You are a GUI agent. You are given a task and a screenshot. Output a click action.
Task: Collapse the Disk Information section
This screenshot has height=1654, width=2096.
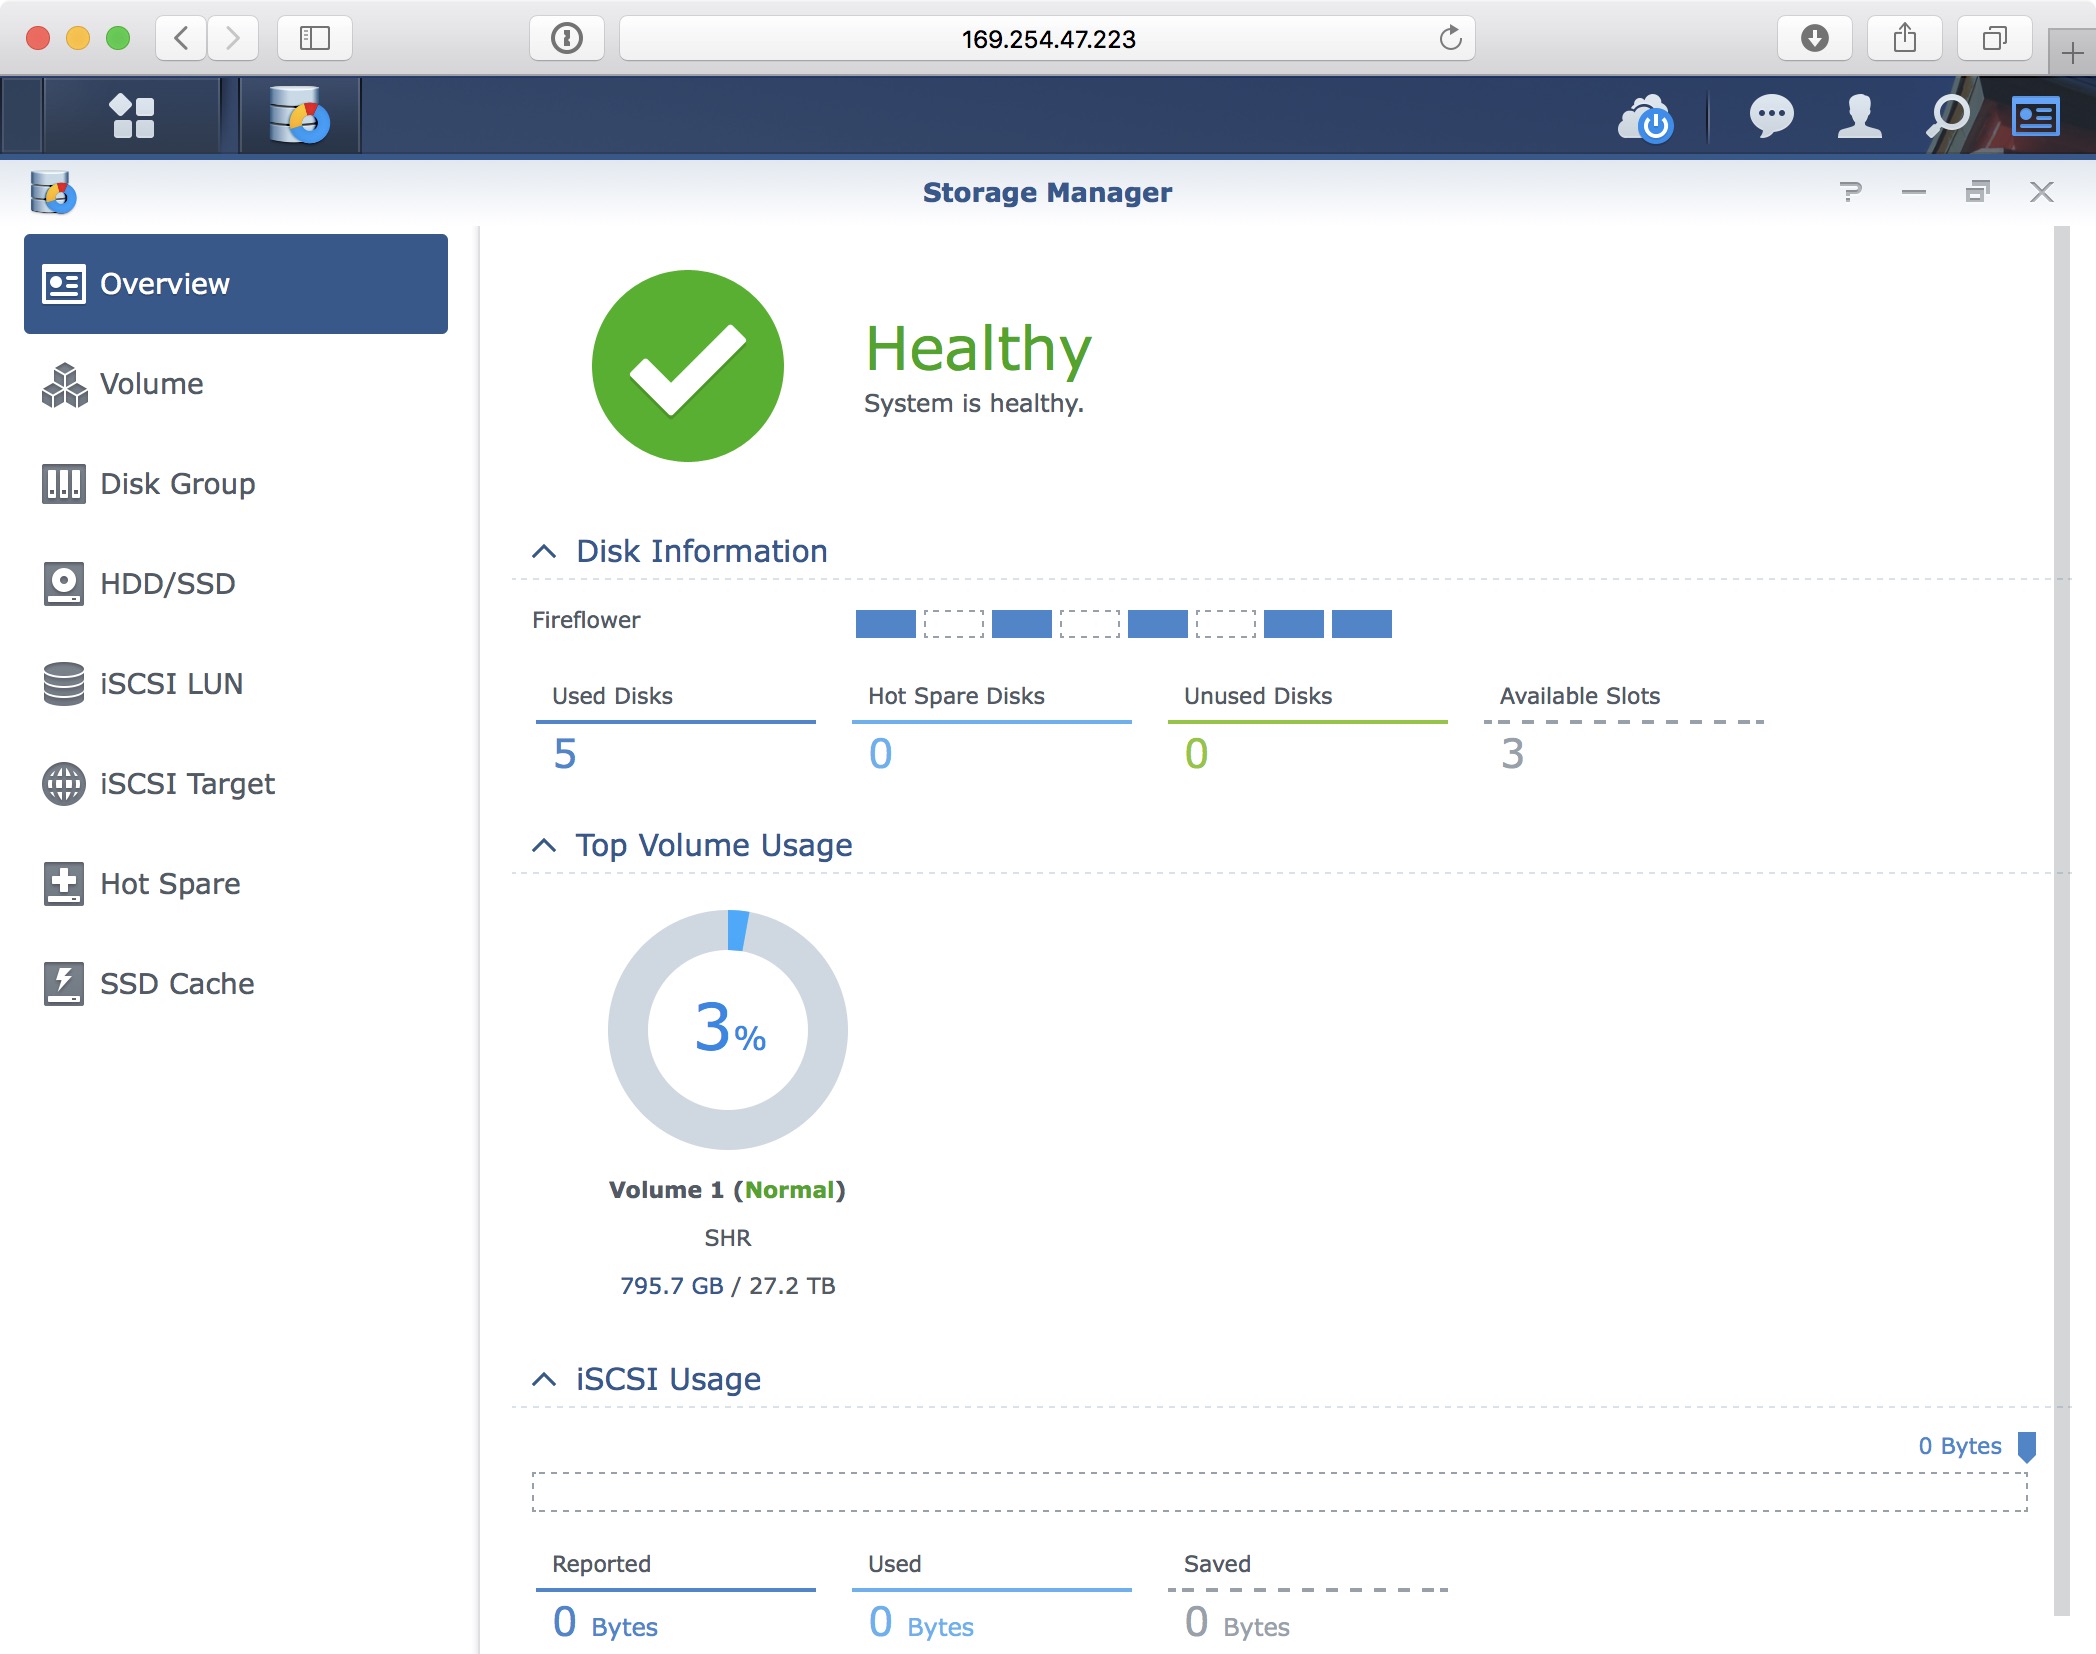tap(544, 551)
